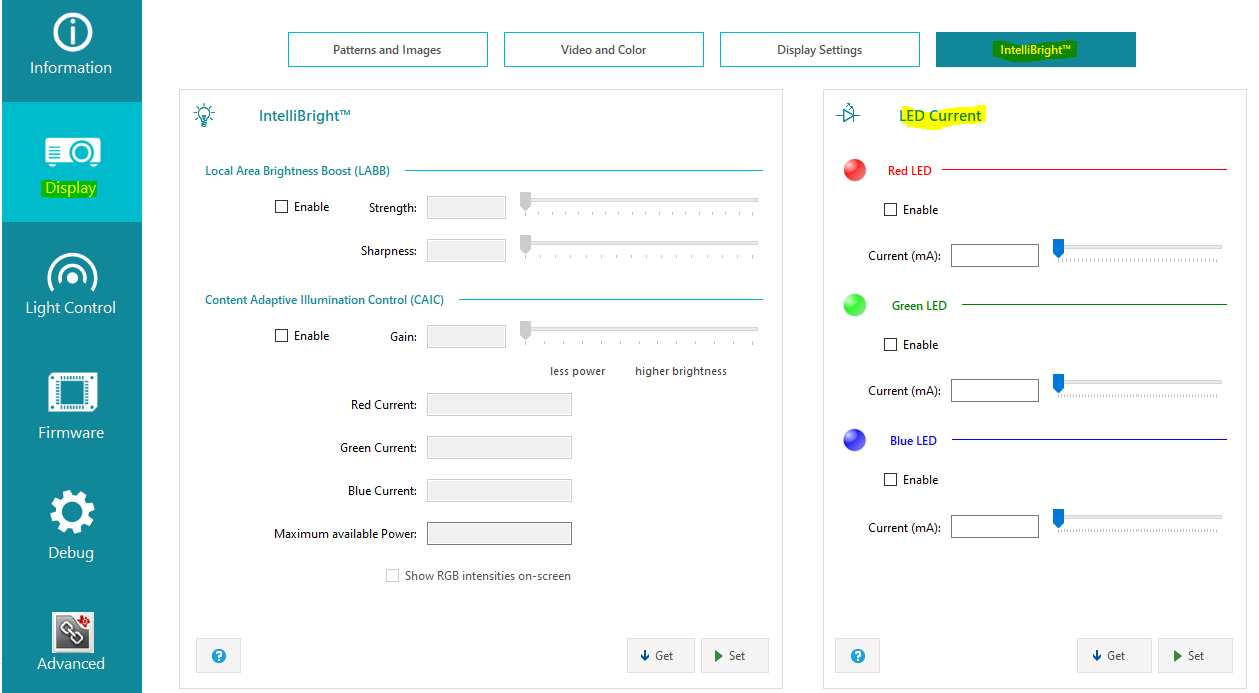Open help for the LED Current panel
This screenshot has height=693, width=1259.
point(857,656)
